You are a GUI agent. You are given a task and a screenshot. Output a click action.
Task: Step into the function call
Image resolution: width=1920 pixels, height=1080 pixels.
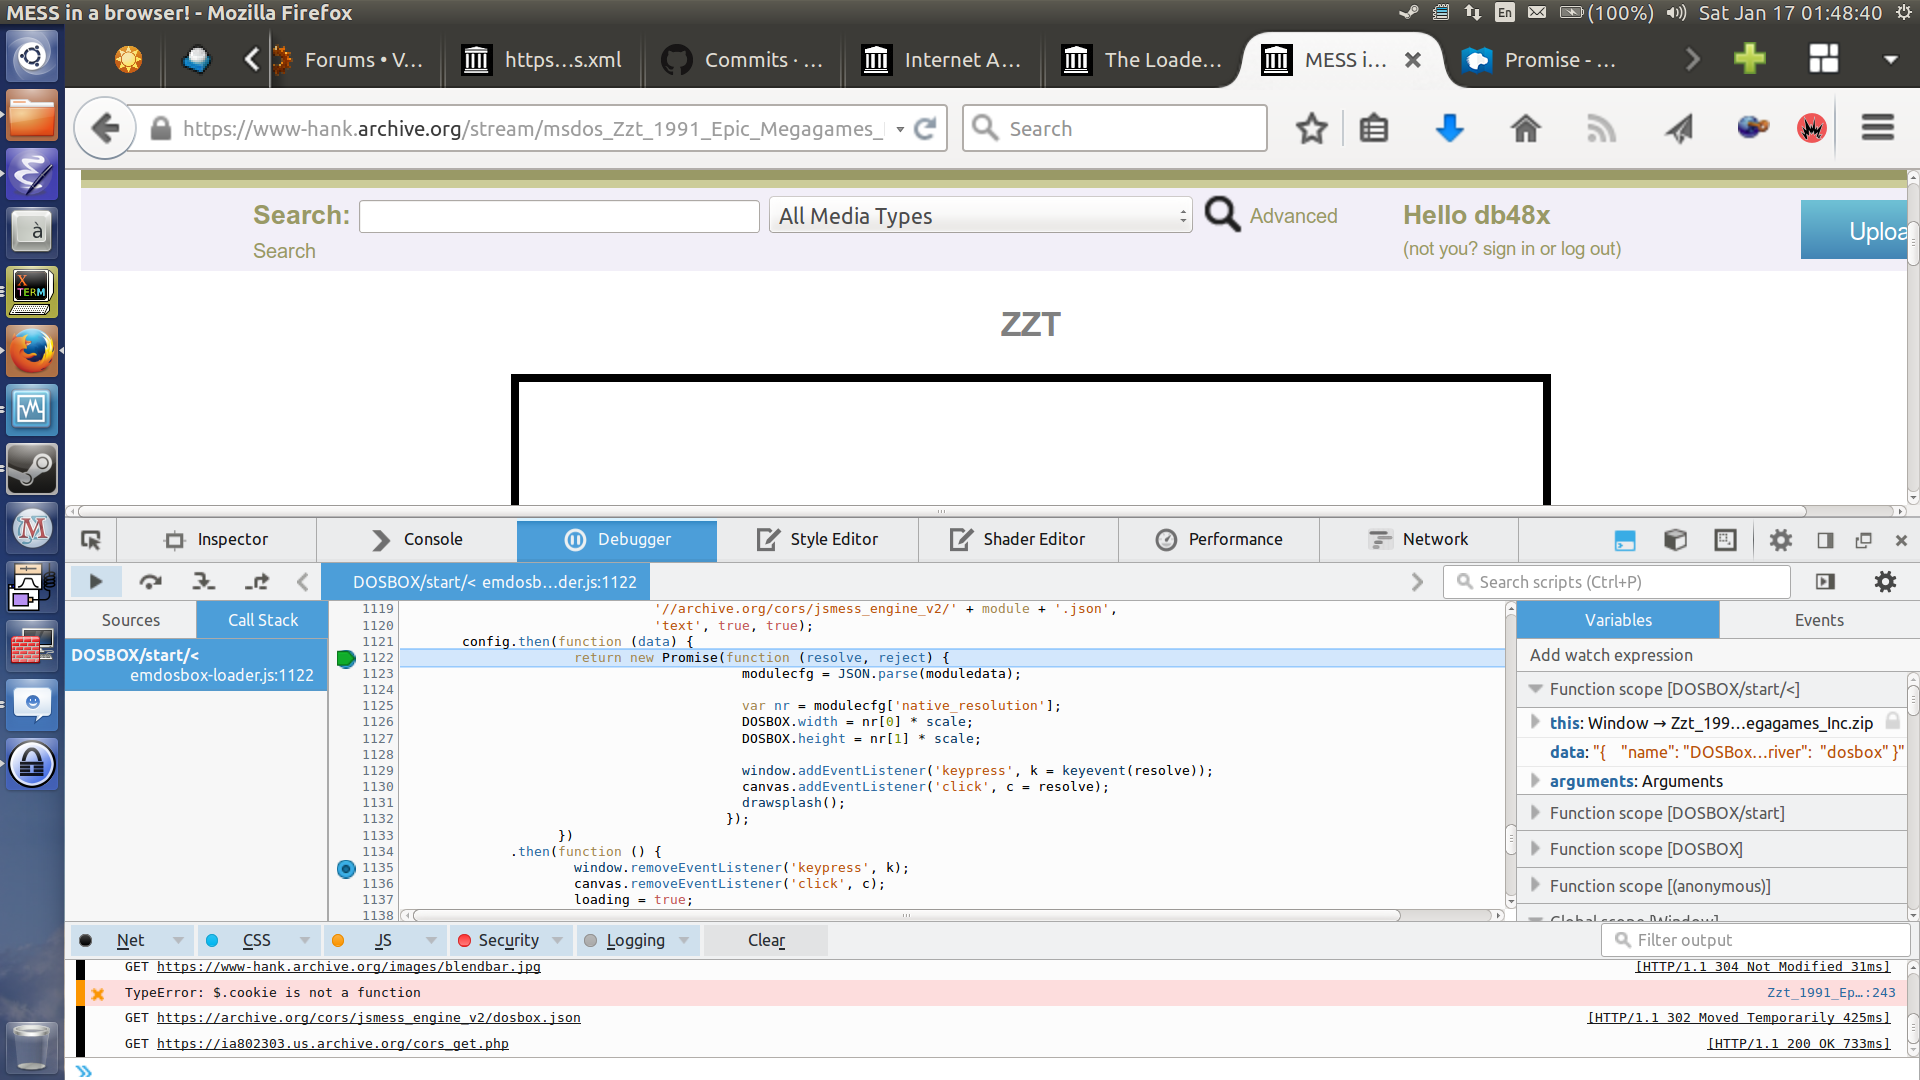point(204,581)
